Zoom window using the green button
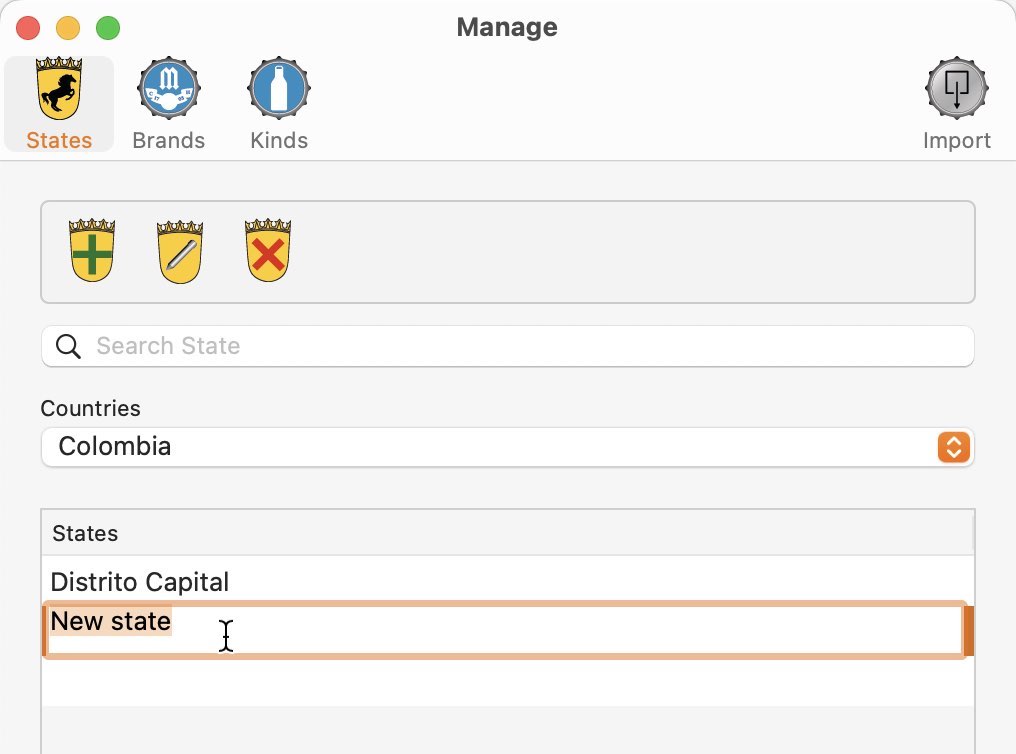Screen dimensions: 1016x754 108,28
